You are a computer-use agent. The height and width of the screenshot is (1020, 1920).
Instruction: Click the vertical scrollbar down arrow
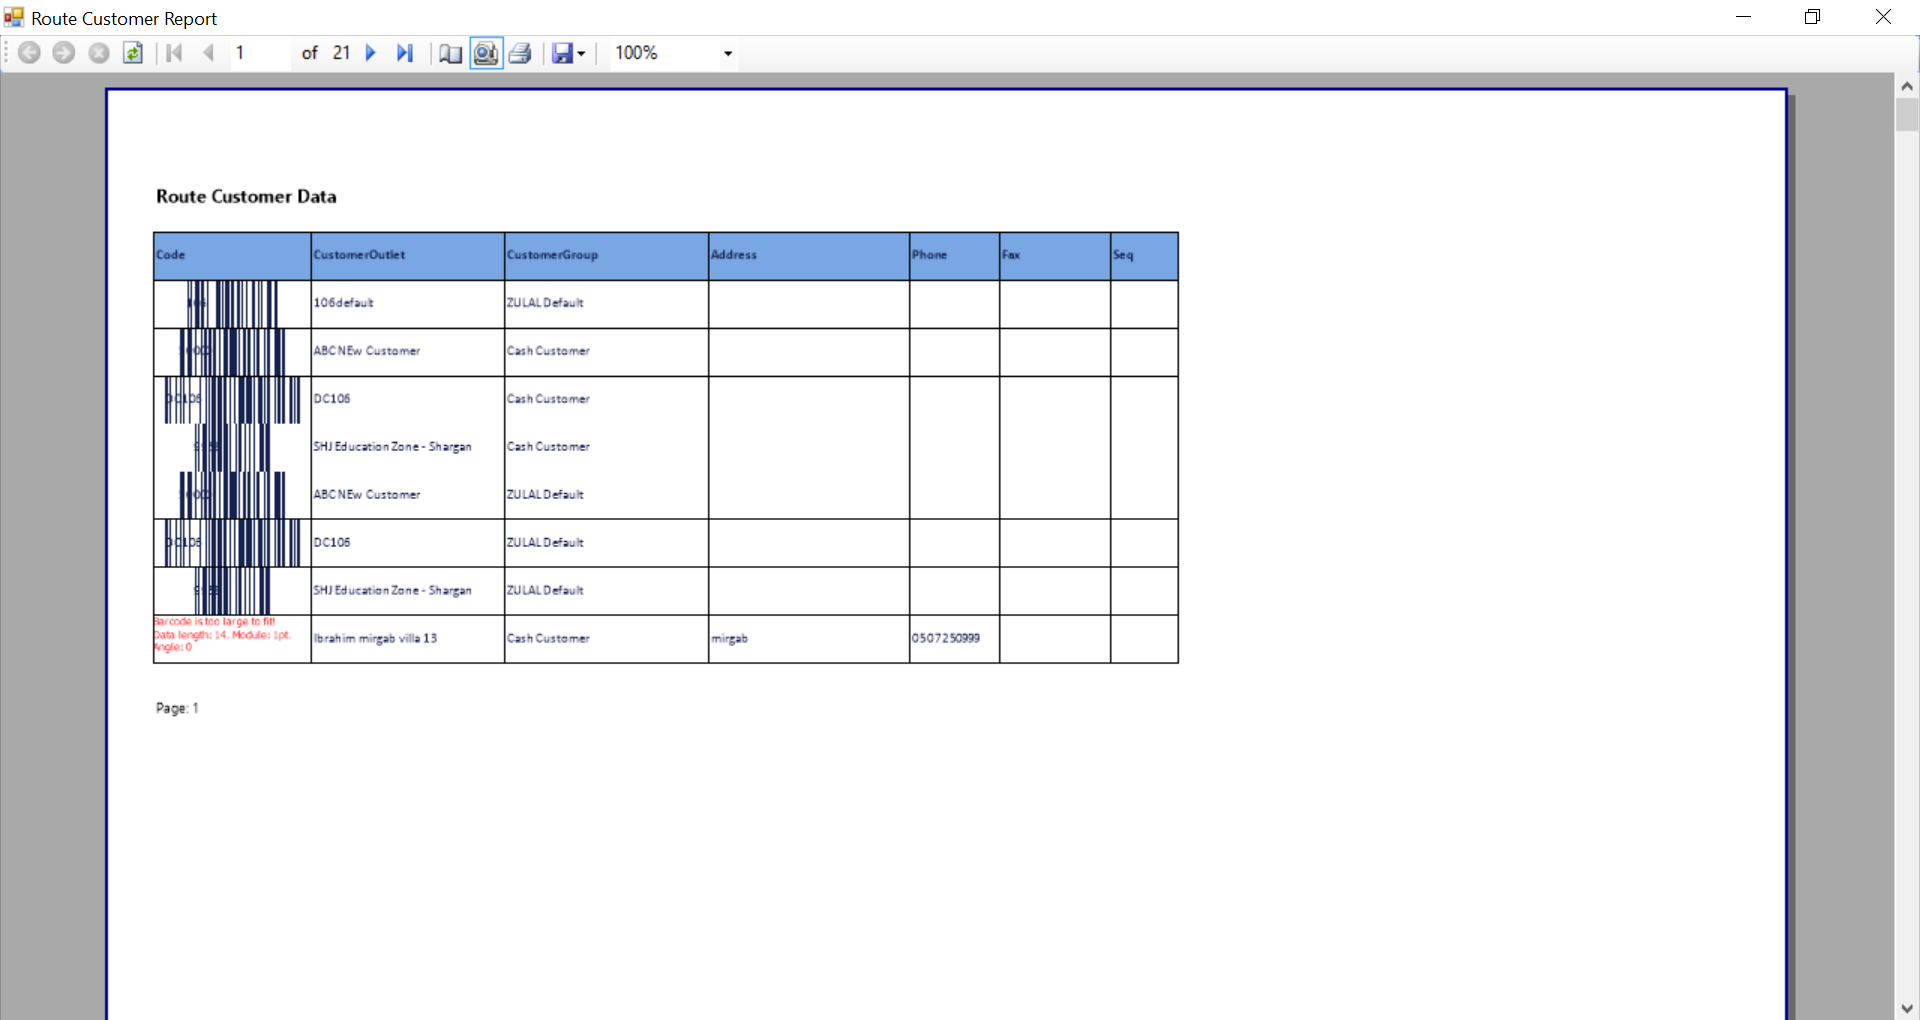[x=1907, y=1008]
